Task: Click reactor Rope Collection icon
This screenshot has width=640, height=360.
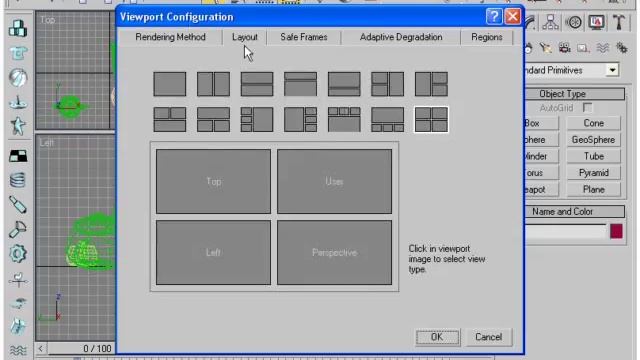Action: pyautogui.click(x=18, y=102)
